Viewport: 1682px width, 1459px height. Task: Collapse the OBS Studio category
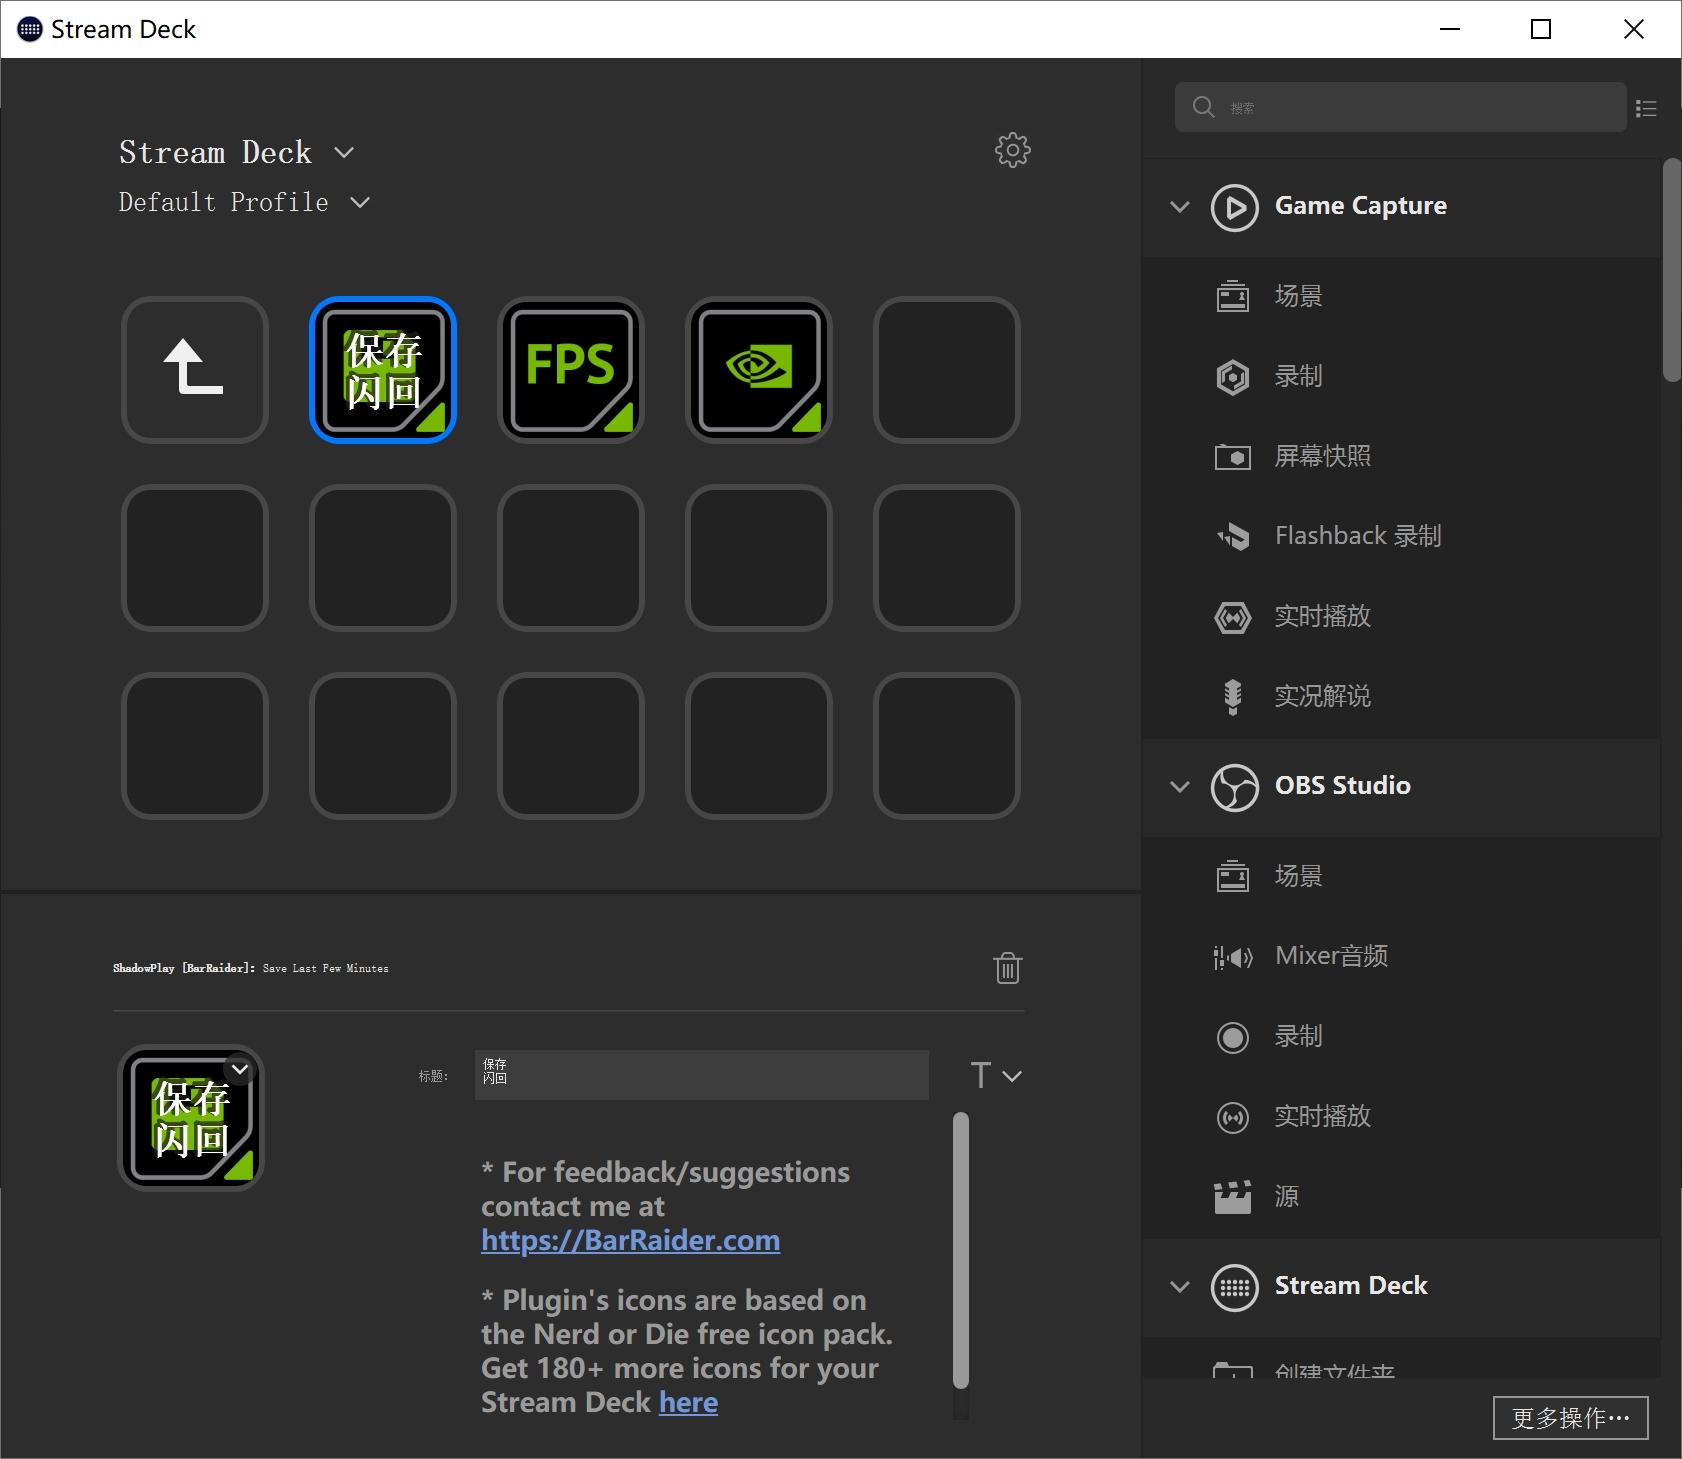[x=1180, y=786]
